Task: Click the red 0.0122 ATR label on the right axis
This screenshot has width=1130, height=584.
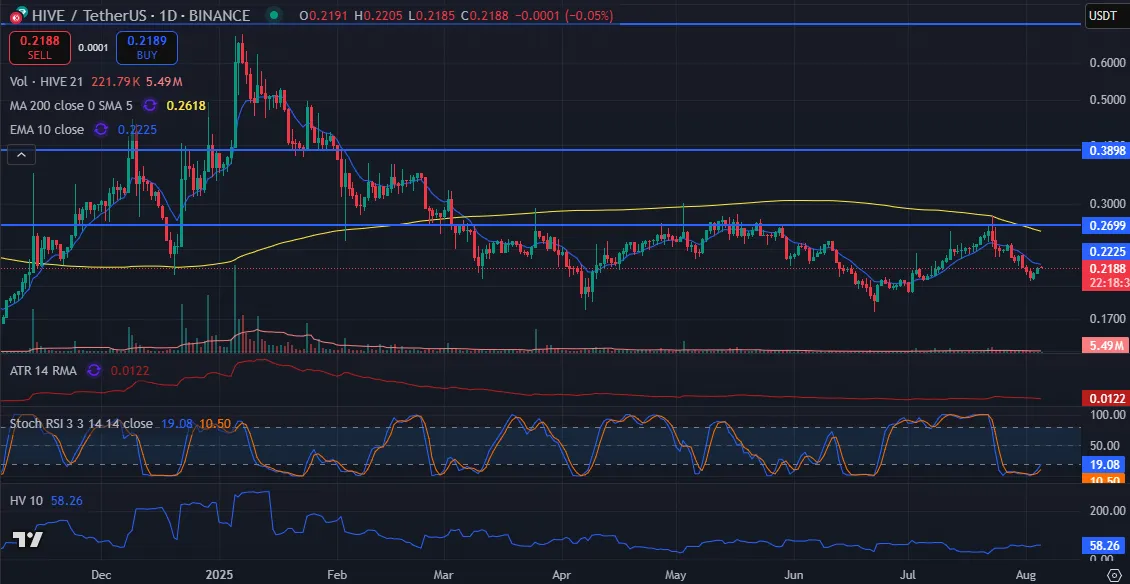Action: click(x=1105, y=399)
